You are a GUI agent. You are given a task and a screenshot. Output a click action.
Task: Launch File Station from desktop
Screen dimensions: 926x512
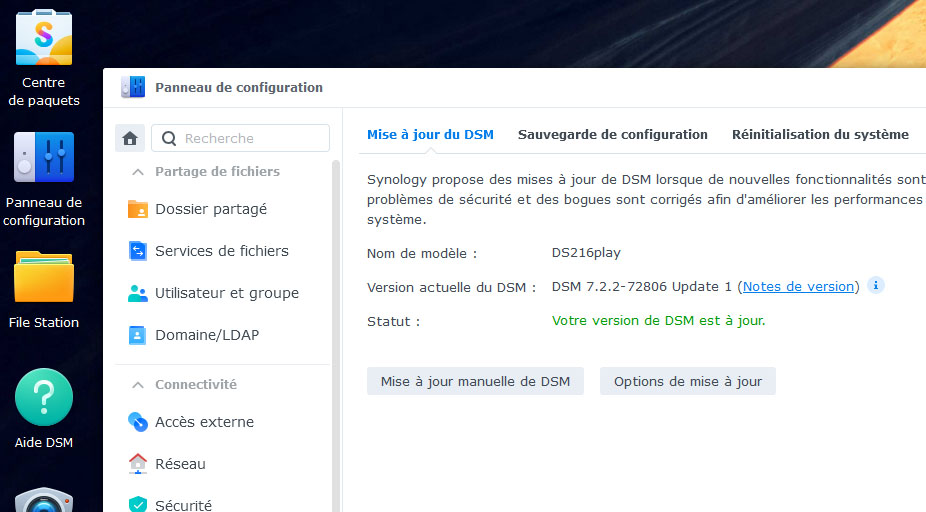43,280
